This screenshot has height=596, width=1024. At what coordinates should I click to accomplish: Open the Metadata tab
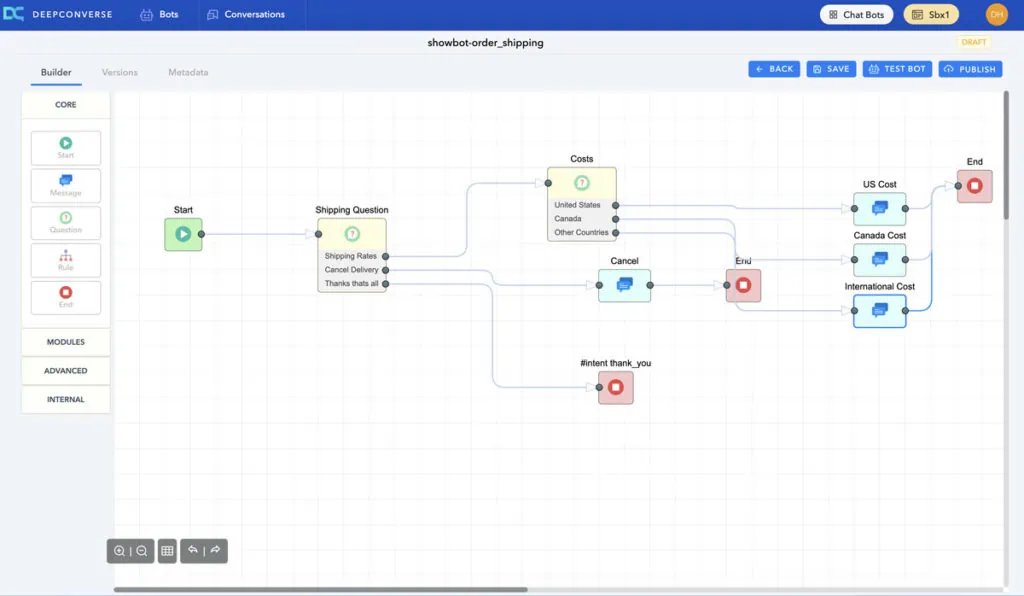[188, 72]
